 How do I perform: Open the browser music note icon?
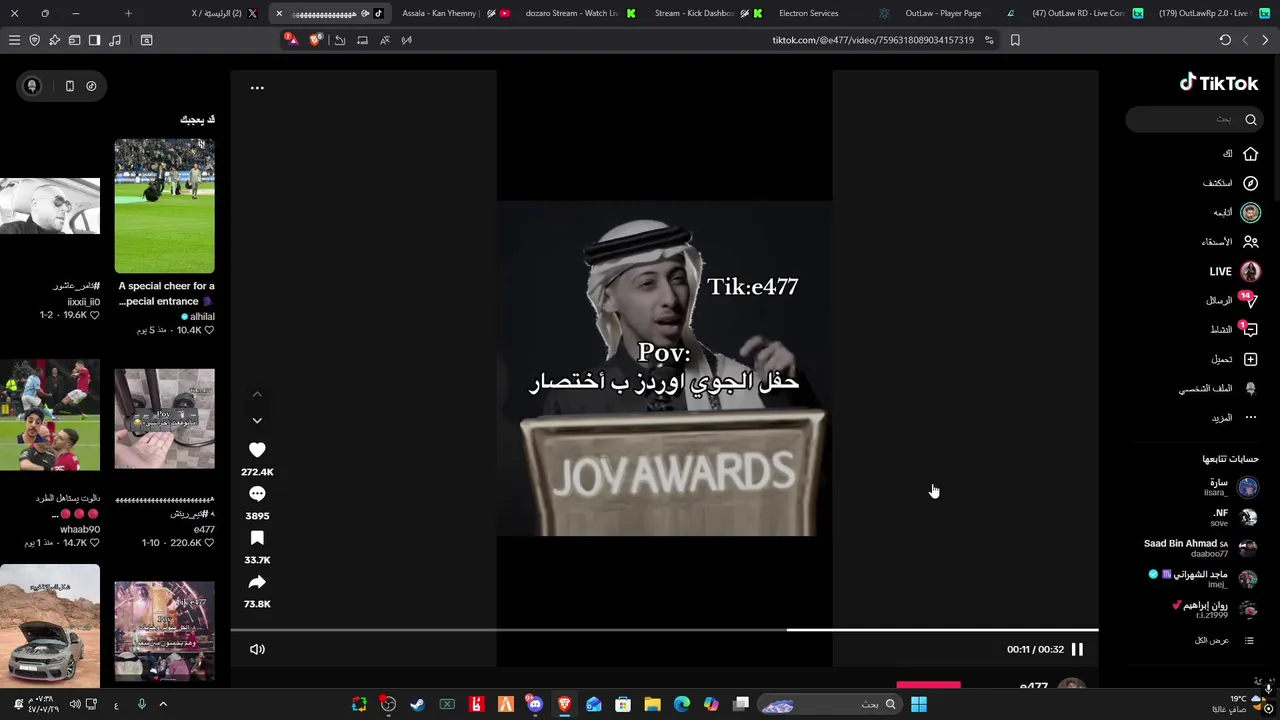[114, 40]
